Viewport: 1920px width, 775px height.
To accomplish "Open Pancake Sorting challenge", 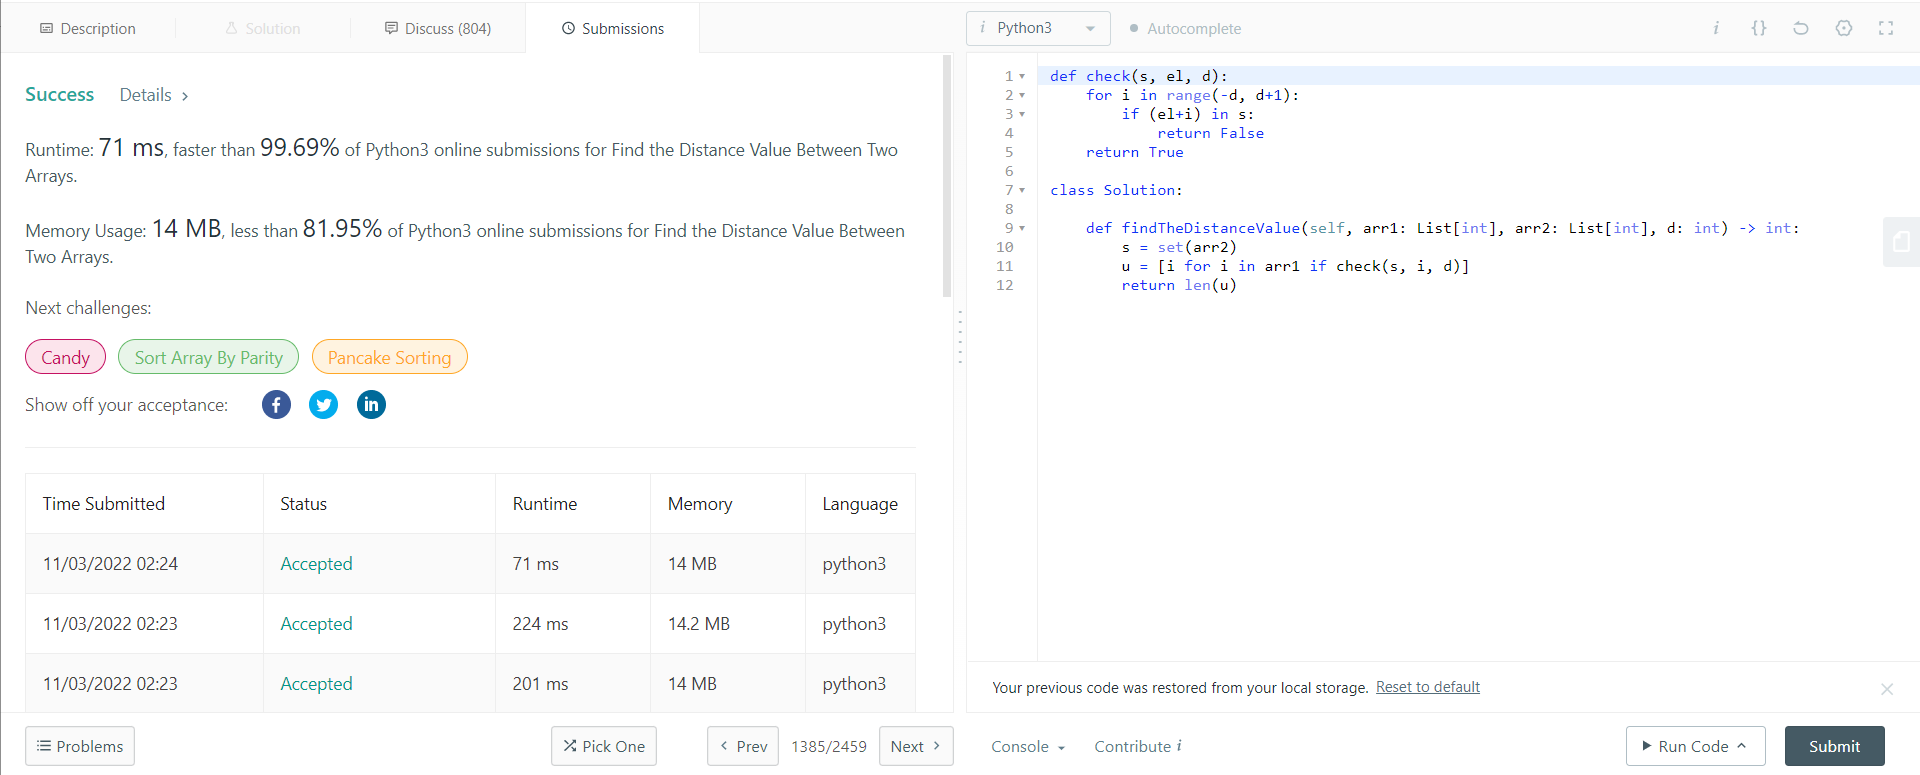I will point(389,357).
